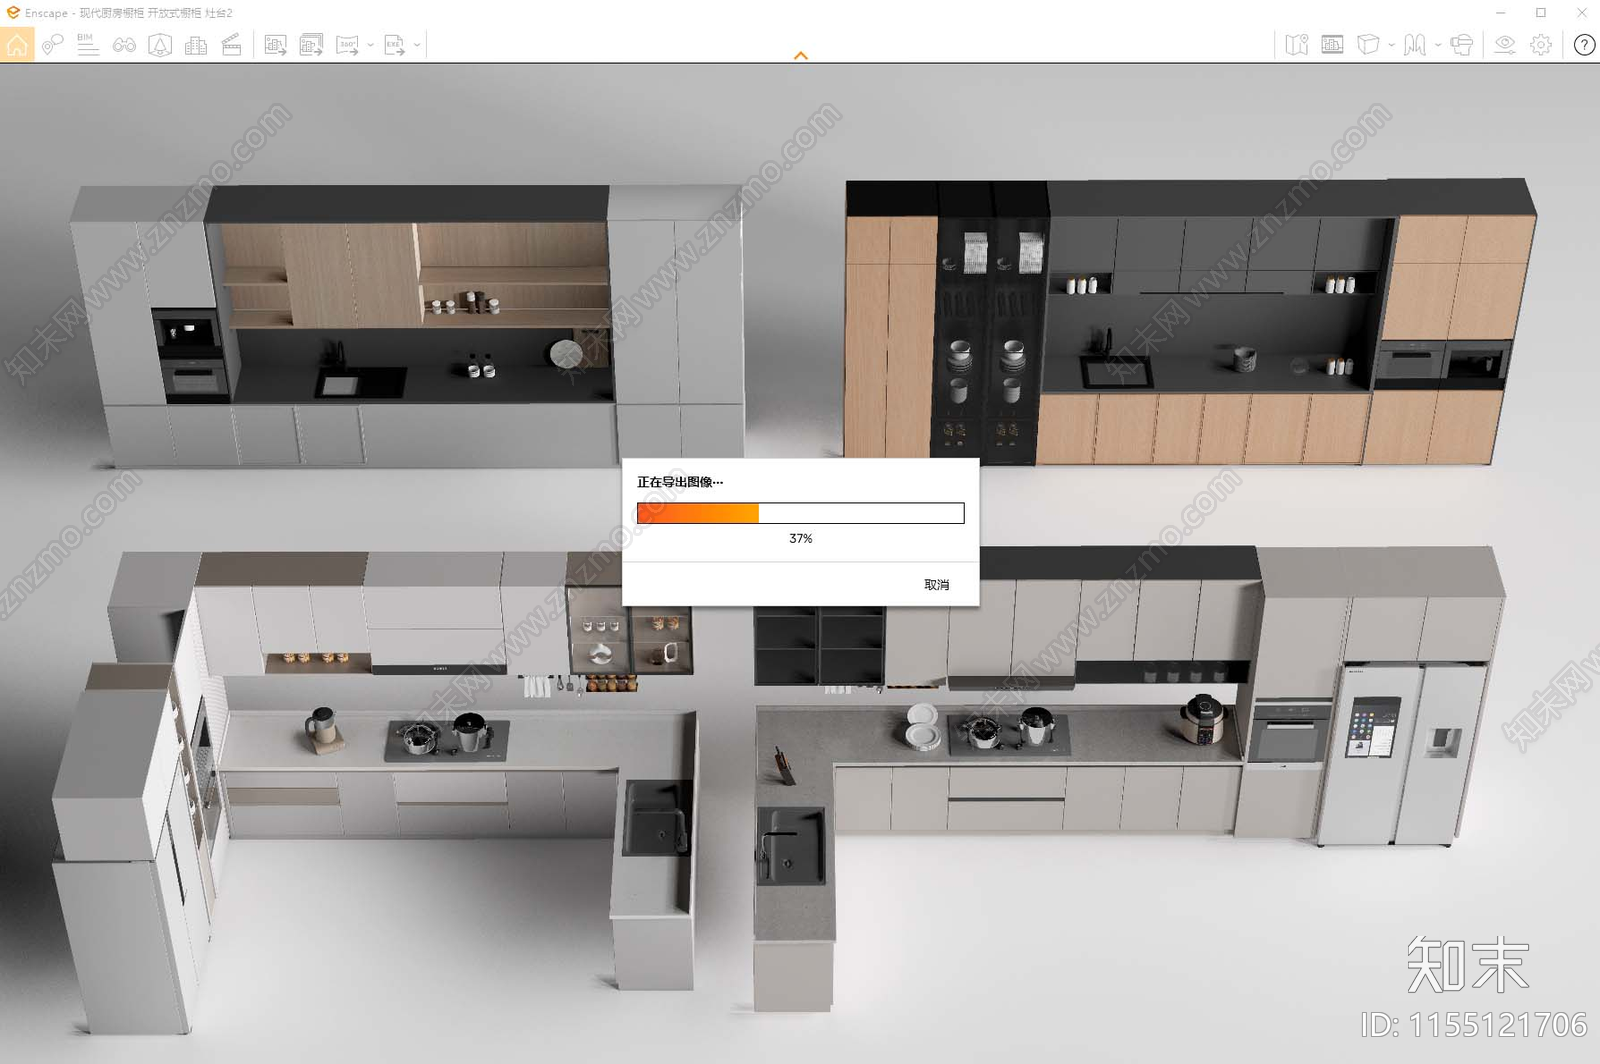Close the Enscape window
The height and width of the screenshot is (1064, 1600).
pyautogui.click(x=1581, y=12)
